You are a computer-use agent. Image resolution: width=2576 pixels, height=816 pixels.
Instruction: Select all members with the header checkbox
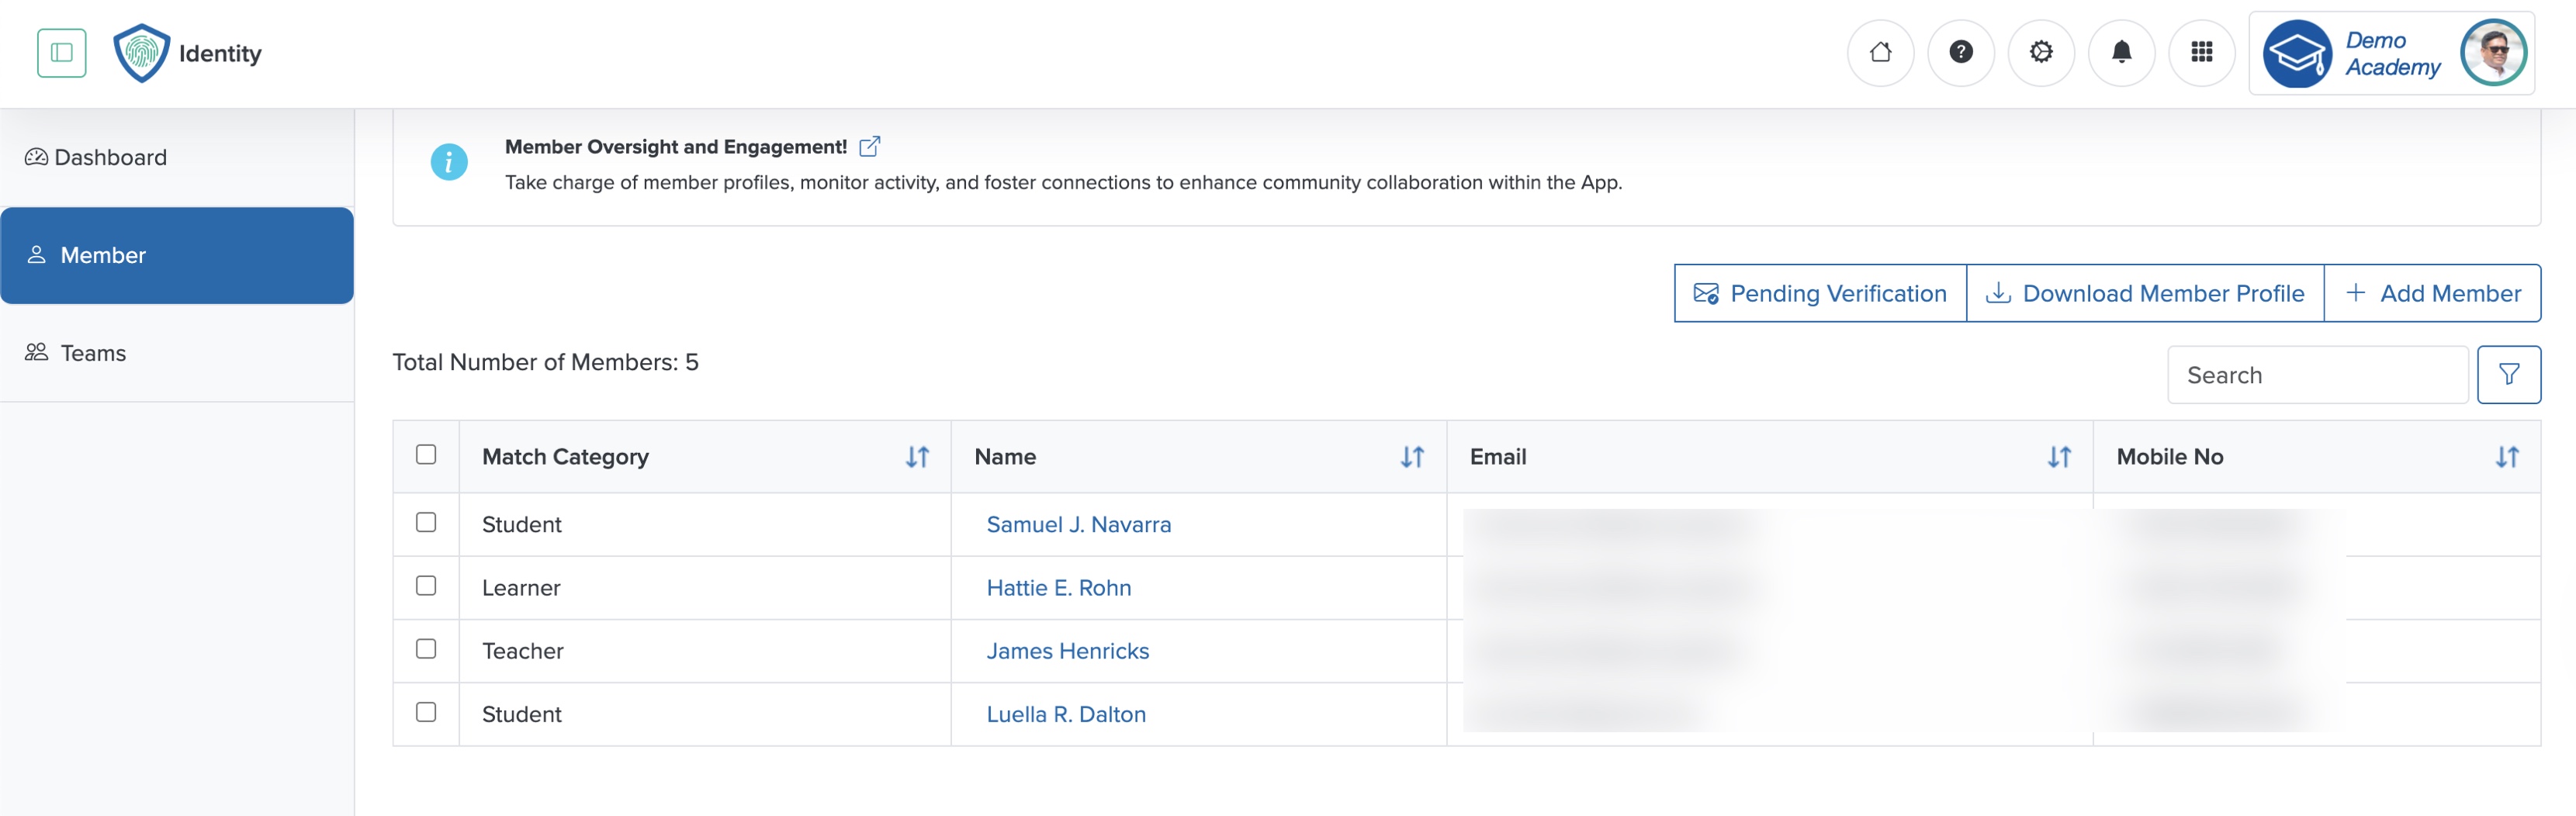427,455
